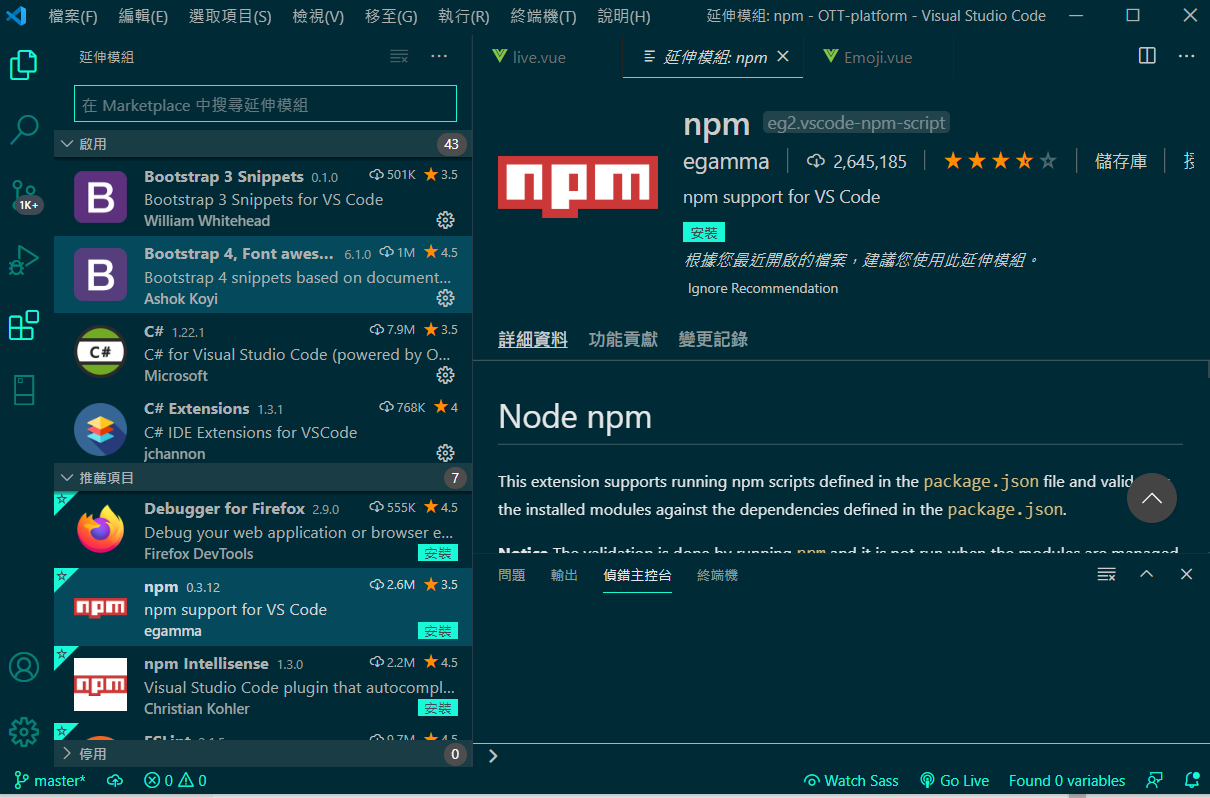
Task: Open the 說明(H) menu
Action: click(x=623, y=16)
